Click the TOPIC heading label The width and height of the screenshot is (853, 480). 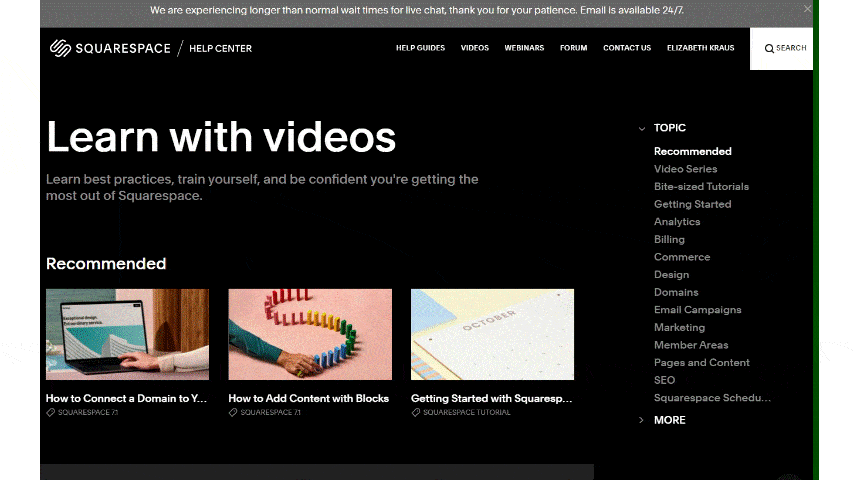(670, 128)
